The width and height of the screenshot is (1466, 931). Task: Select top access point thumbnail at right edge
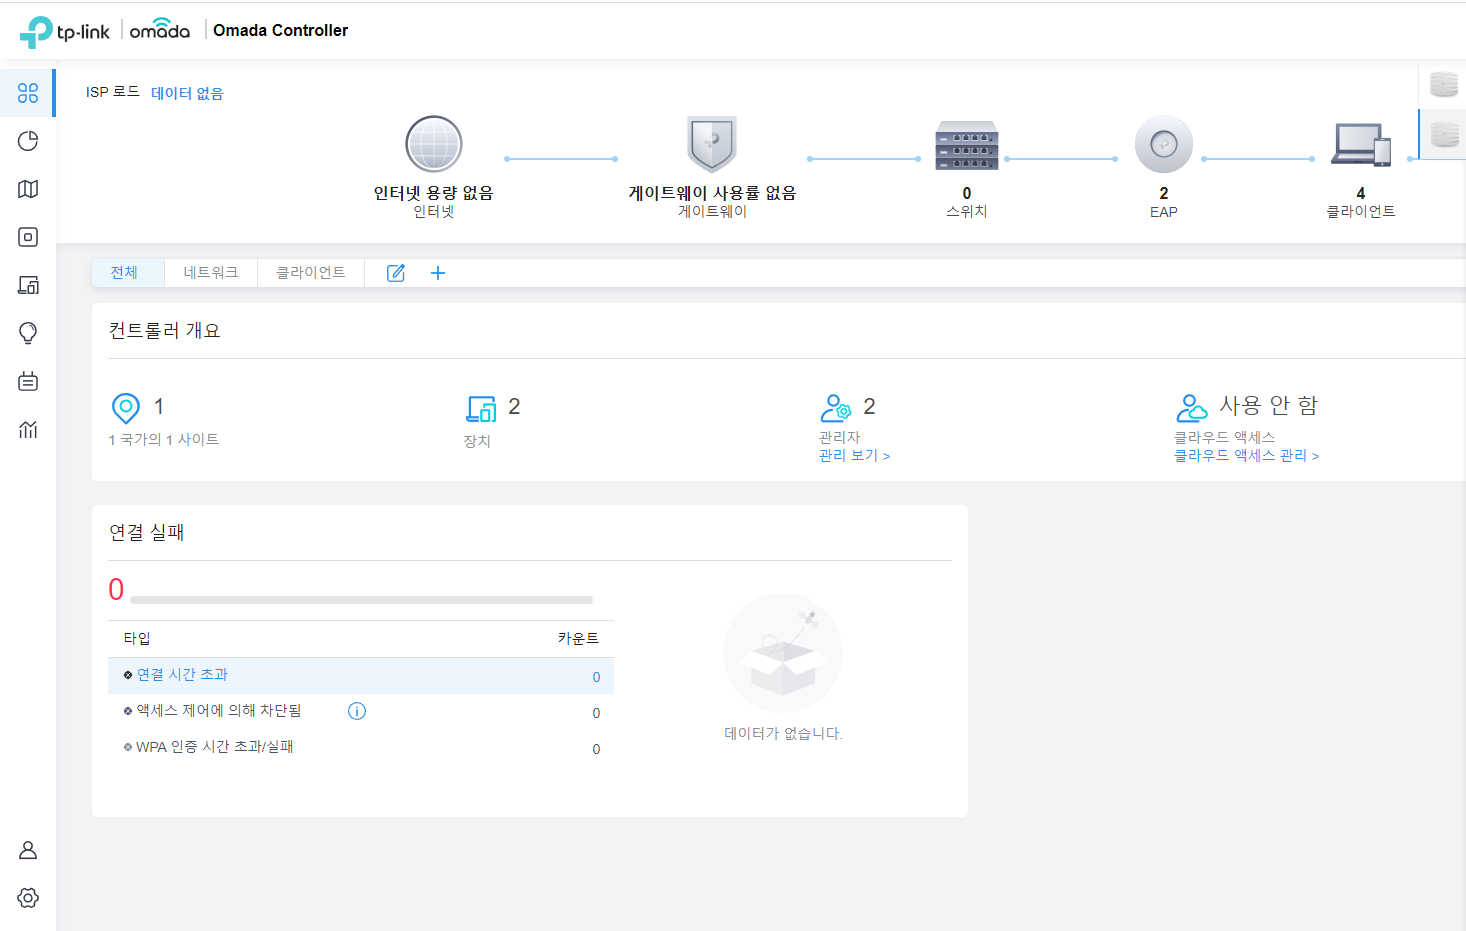pos(1443,85)
